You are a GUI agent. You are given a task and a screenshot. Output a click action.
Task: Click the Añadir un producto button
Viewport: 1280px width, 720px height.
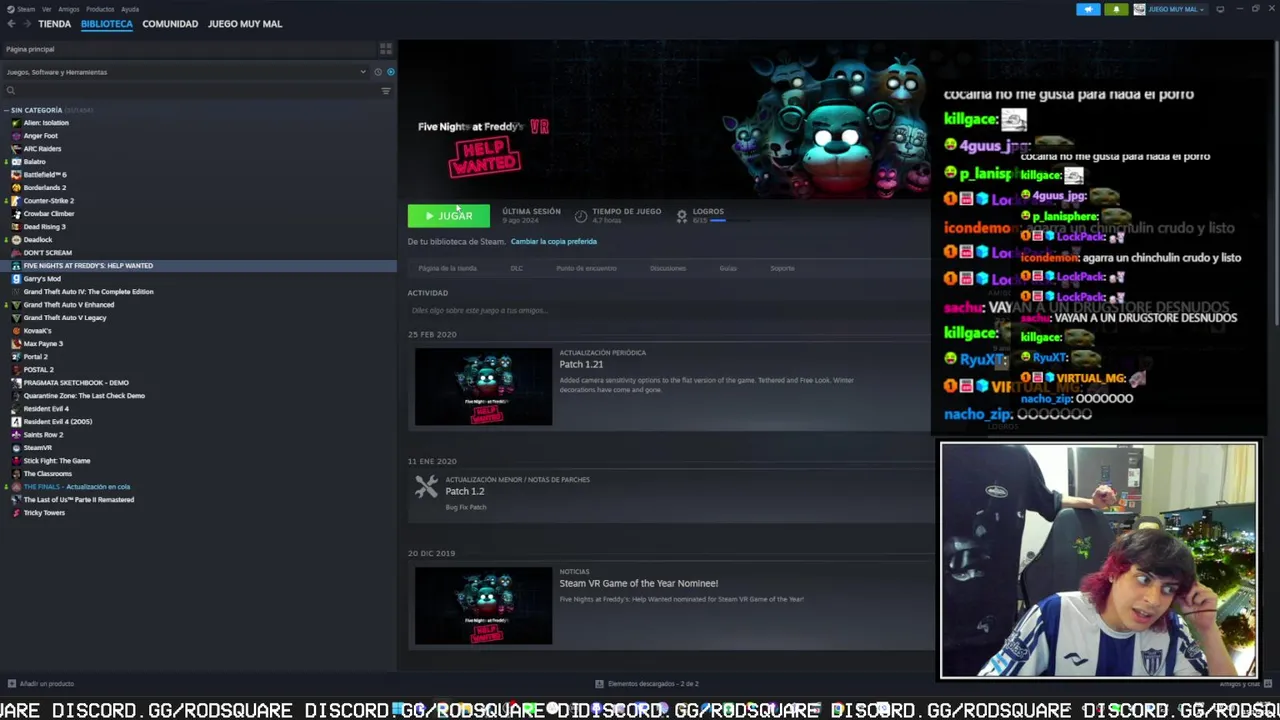41,684
